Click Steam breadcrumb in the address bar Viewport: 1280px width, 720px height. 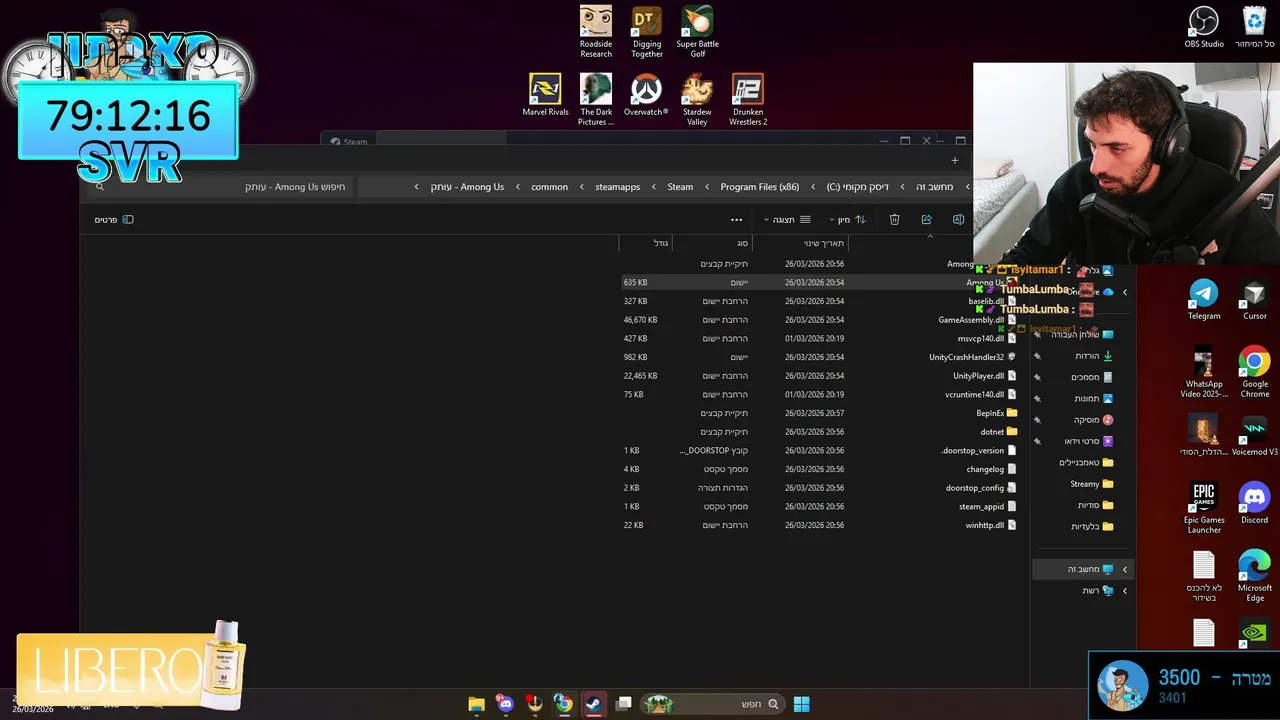click(680, 187)
